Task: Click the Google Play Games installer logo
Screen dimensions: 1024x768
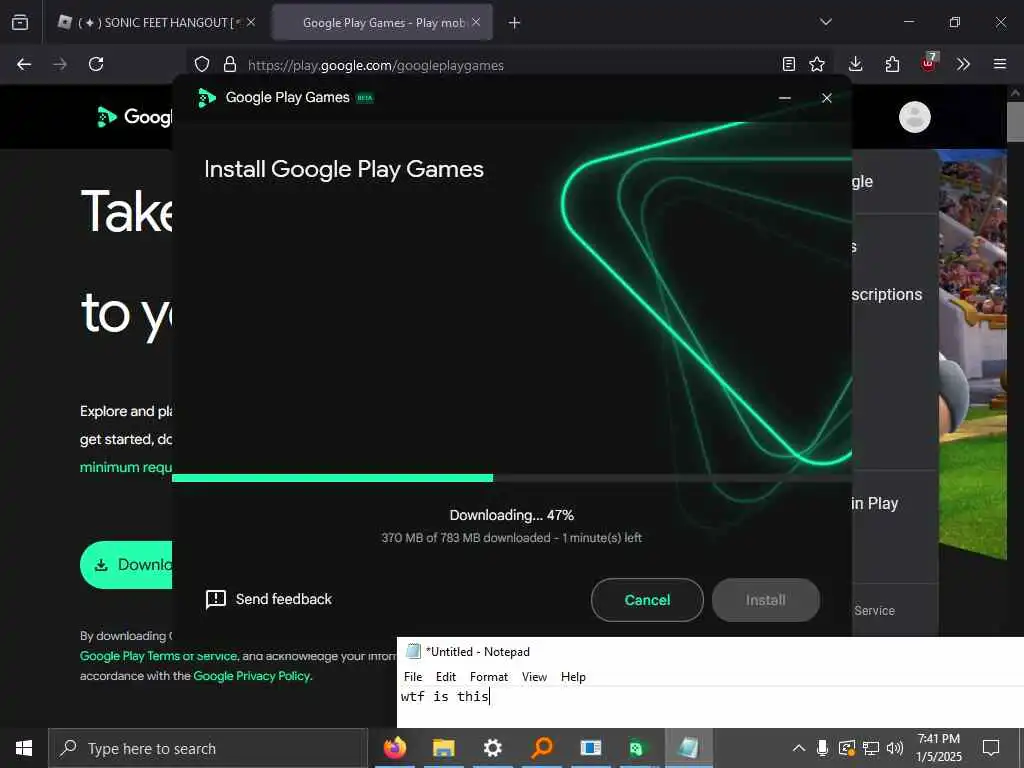Action: (206, 98)
